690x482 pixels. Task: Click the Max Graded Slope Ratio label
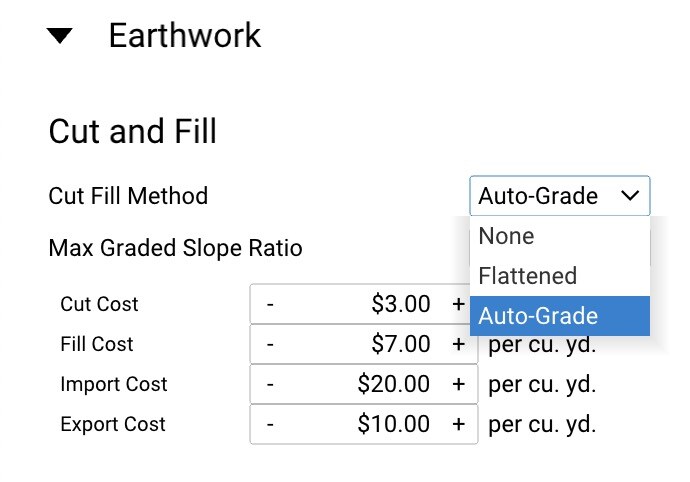[x=175, y=247]
